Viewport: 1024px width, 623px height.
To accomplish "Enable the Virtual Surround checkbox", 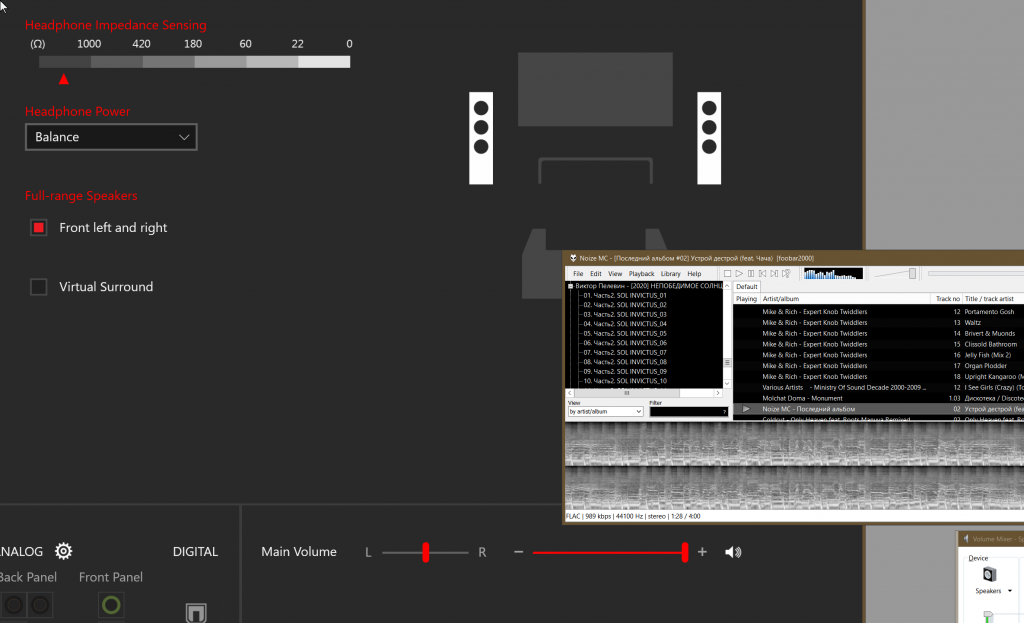I will 39,287.
